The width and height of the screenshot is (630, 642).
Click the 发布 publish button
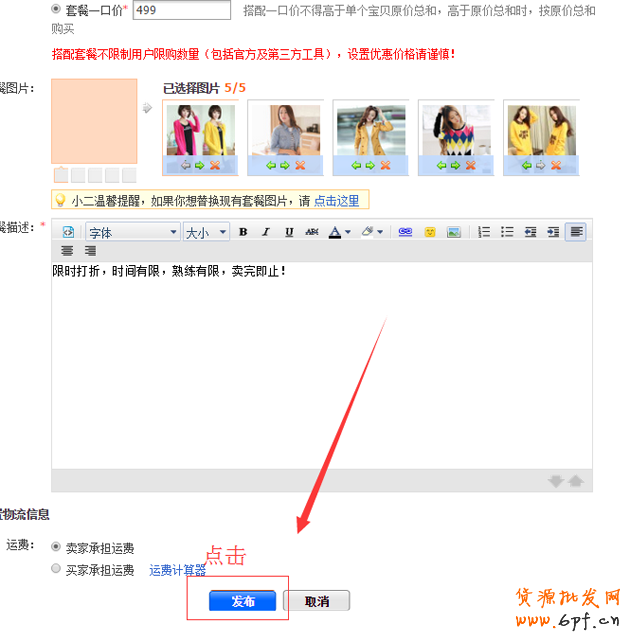(242, 601)
